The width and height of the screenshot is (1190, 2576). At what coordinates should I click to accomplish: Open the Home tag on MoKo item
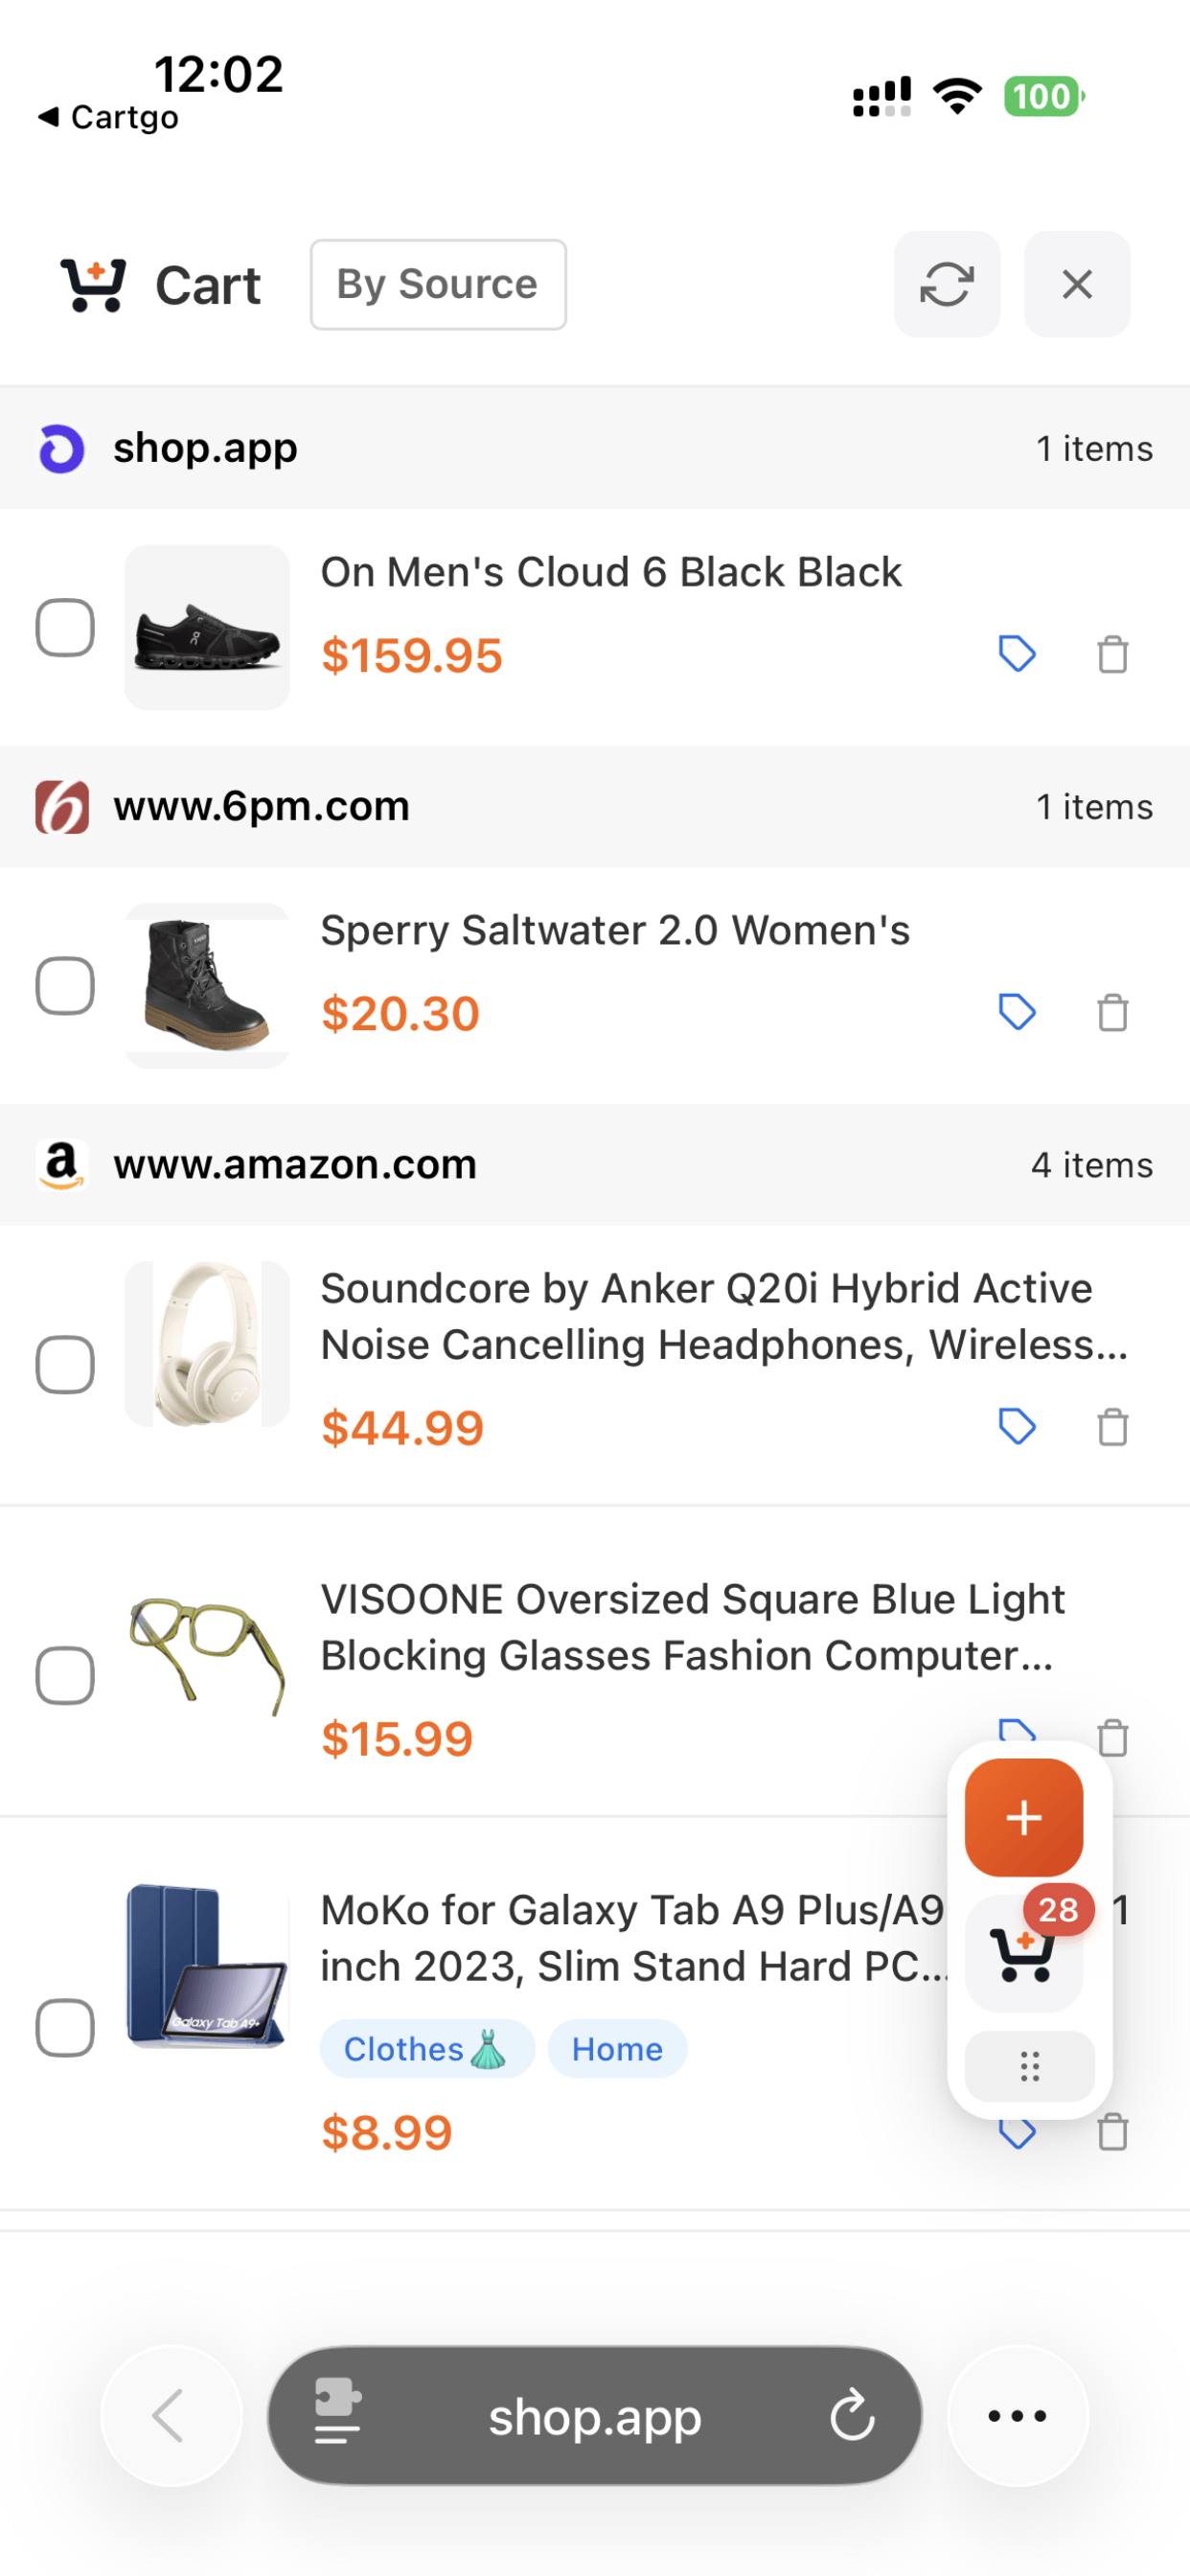tap(617, 2049)
